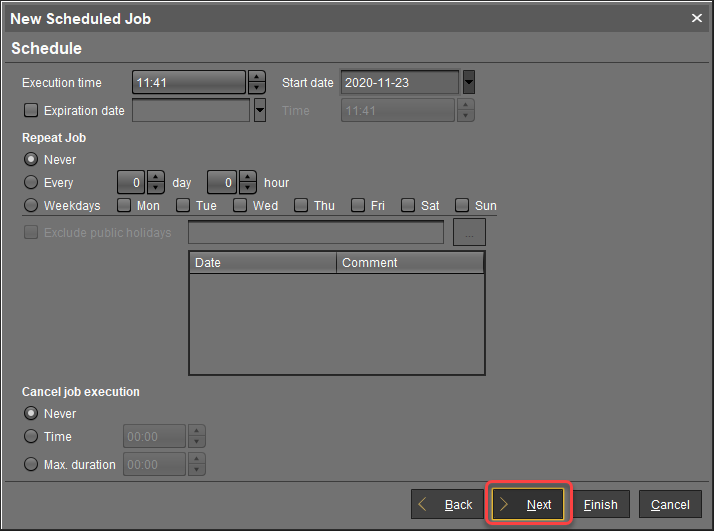Decrease the Execution time with down arrow

[x=257, y=88]
